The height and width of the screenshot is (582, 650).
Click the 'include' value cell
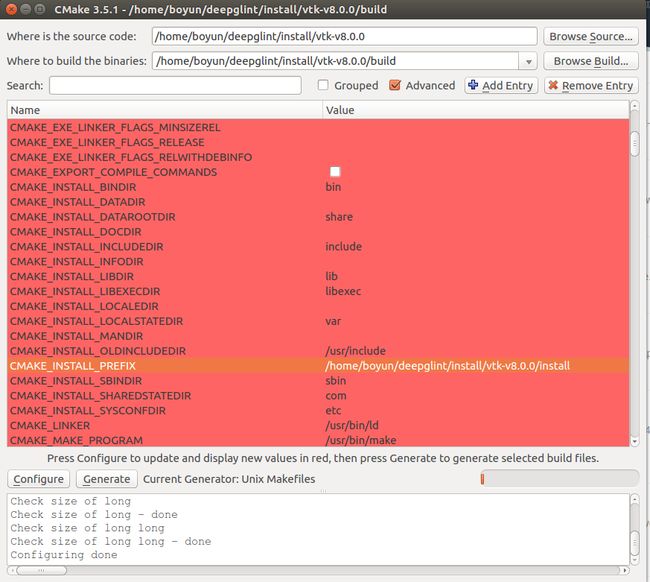click(343, 247)
